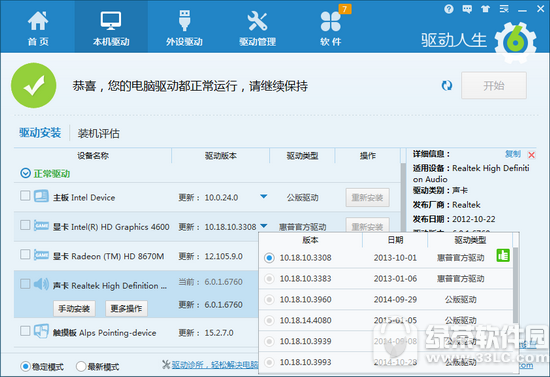The height and width of the screenshot is (377, 550).
Task: Click the help question mark icon
Action: point(449,9)
